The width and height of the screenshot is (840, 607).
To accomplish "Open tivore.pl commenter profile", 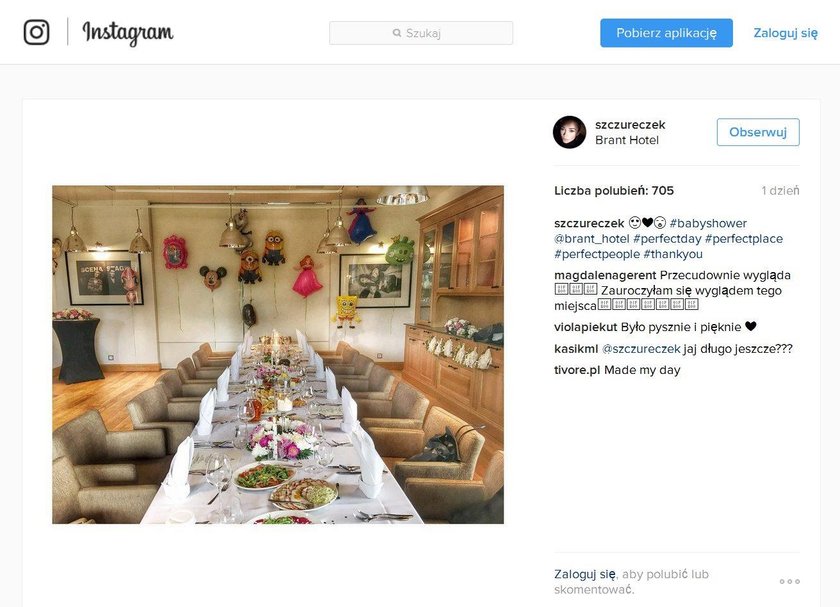I will point(577,370).
